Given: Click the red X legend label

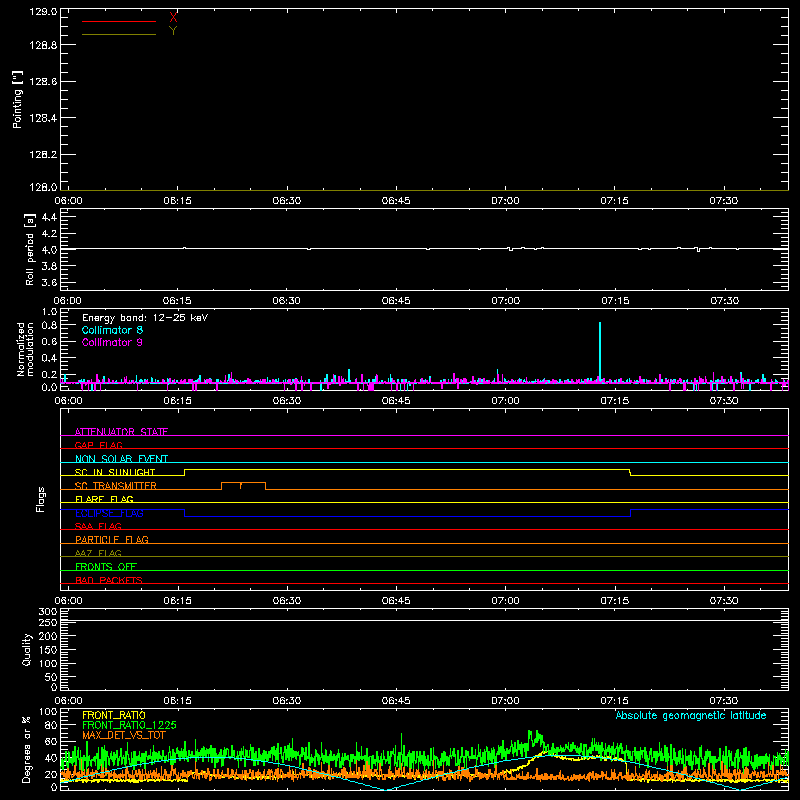Looking at the screenshot, I should [173, 18].
